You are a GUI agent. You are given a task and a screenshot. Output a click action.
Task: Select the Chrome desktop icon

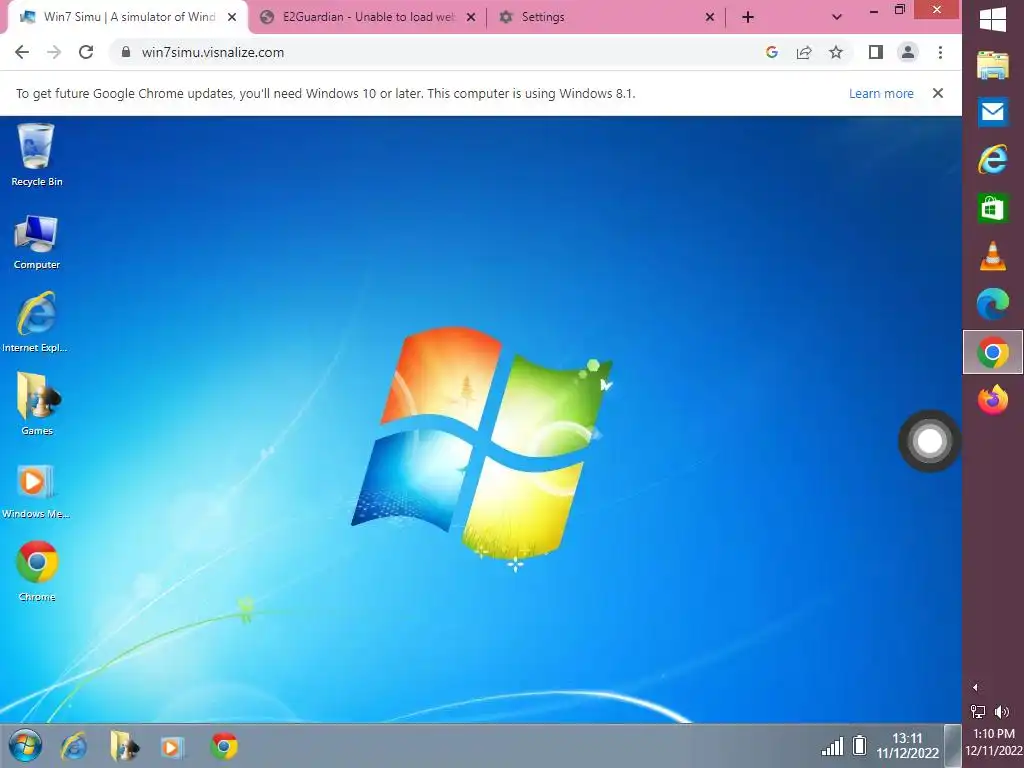pyautogui.click(x=37, y=571)
